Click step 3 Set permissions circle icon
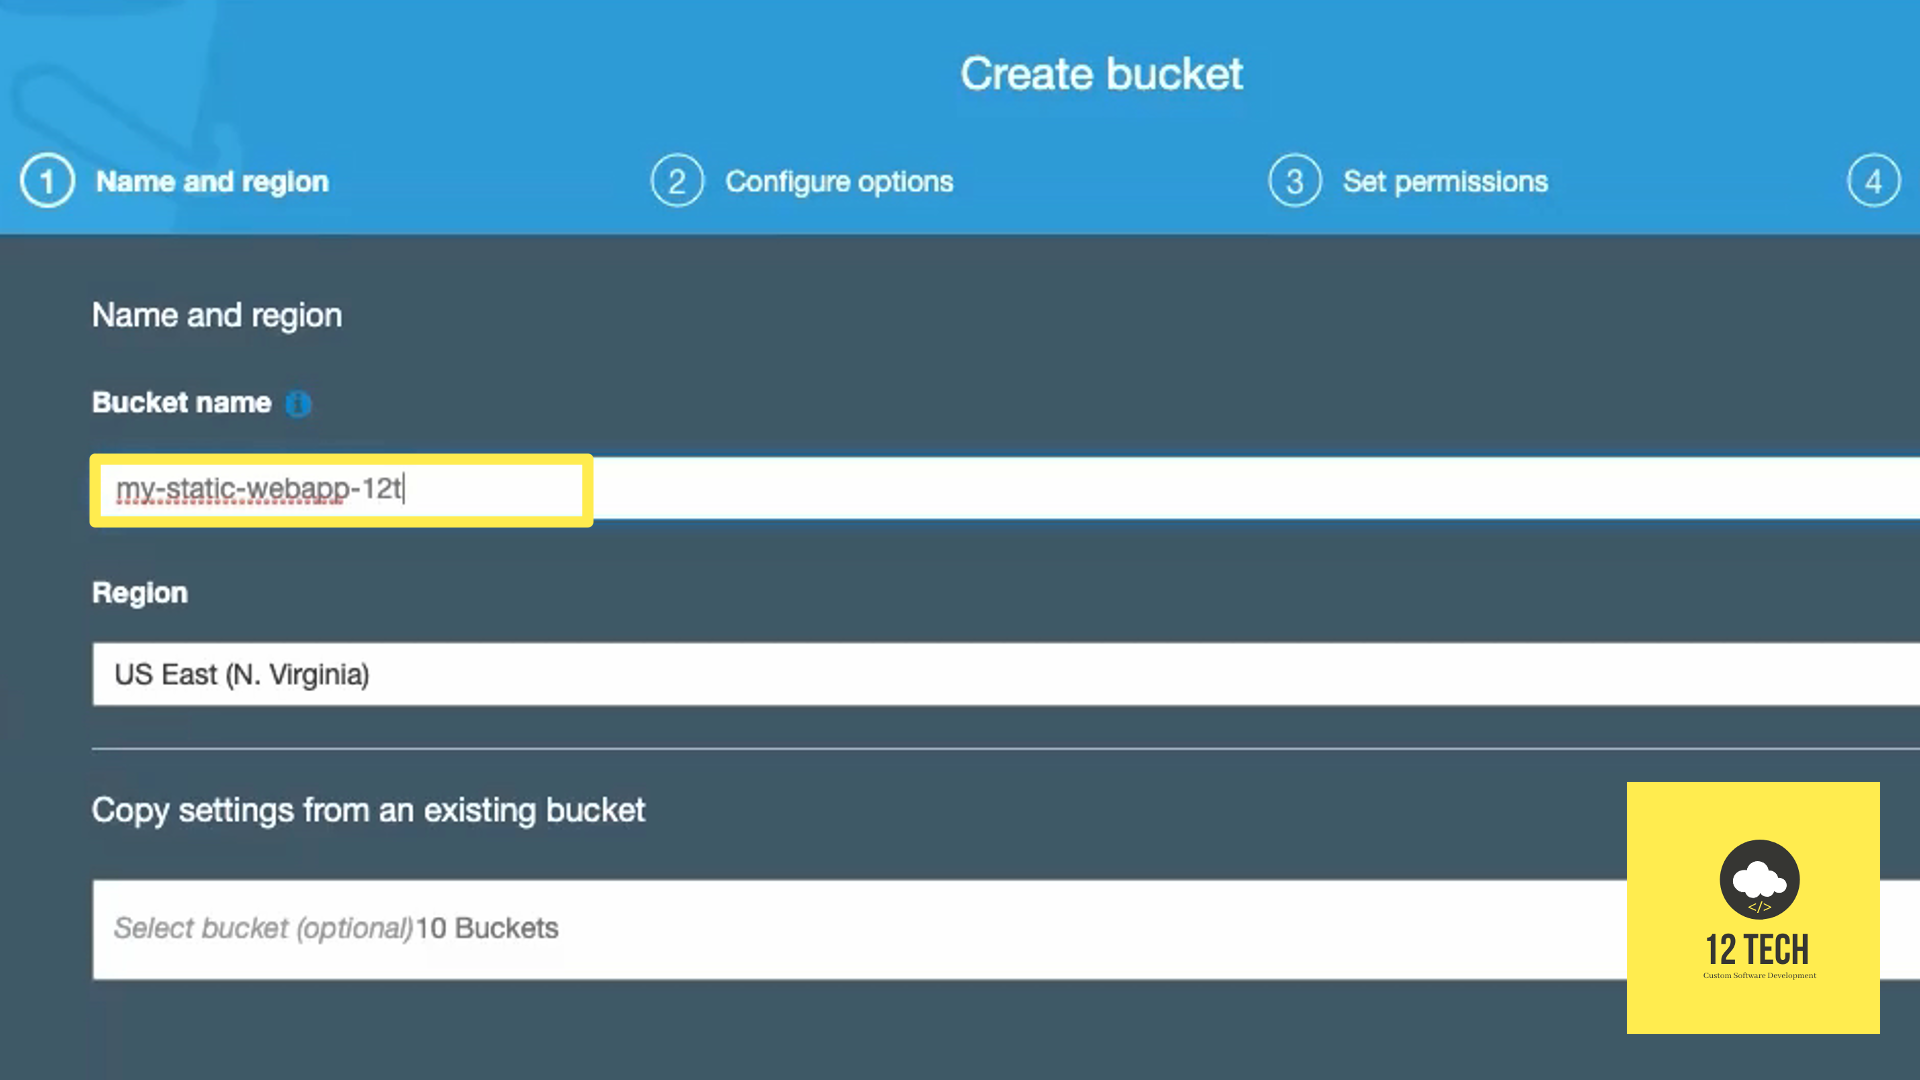The image size is (1920, 1080). (x=1293, y=181)
